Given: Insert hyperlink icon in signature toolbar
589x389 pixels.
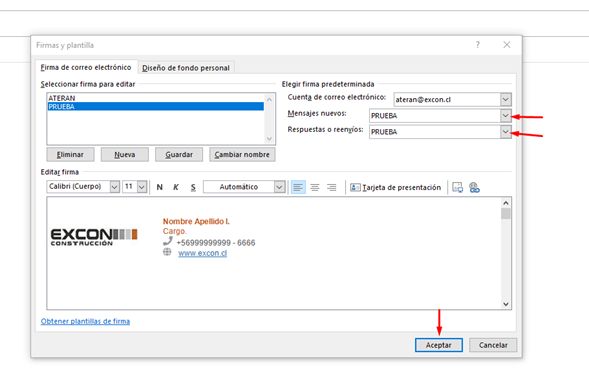Looking at the screenshot, I should pyautogui.click(x=474, y=187).
